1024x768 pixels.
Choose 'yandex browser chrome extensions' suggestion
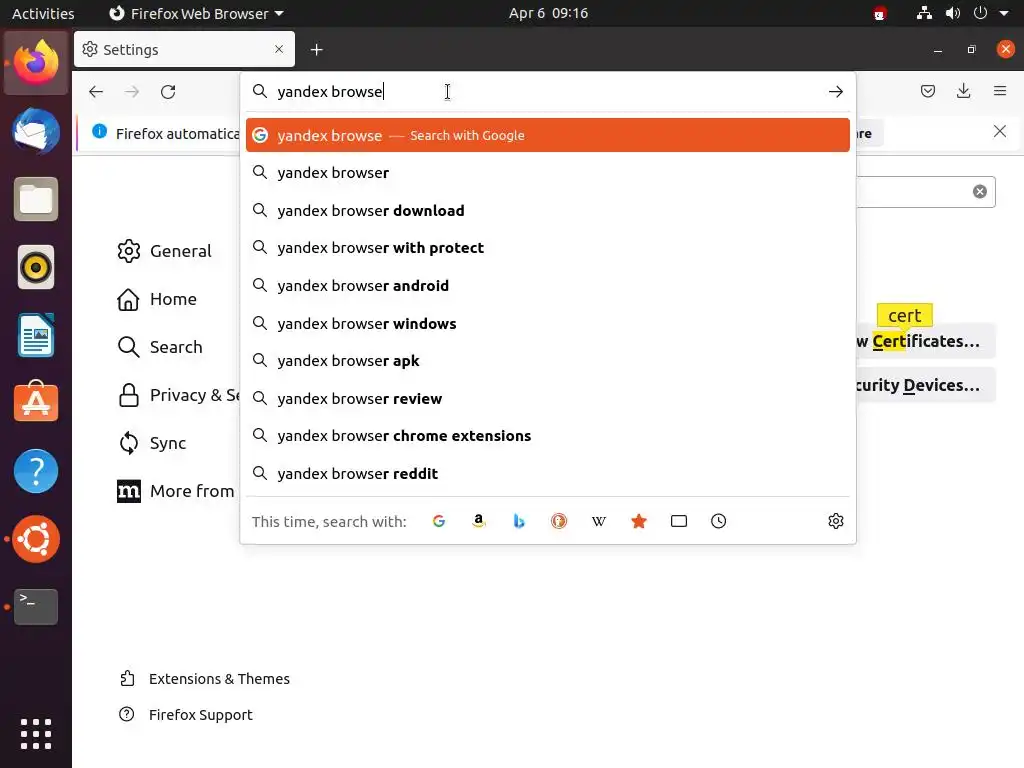[547, 436]
